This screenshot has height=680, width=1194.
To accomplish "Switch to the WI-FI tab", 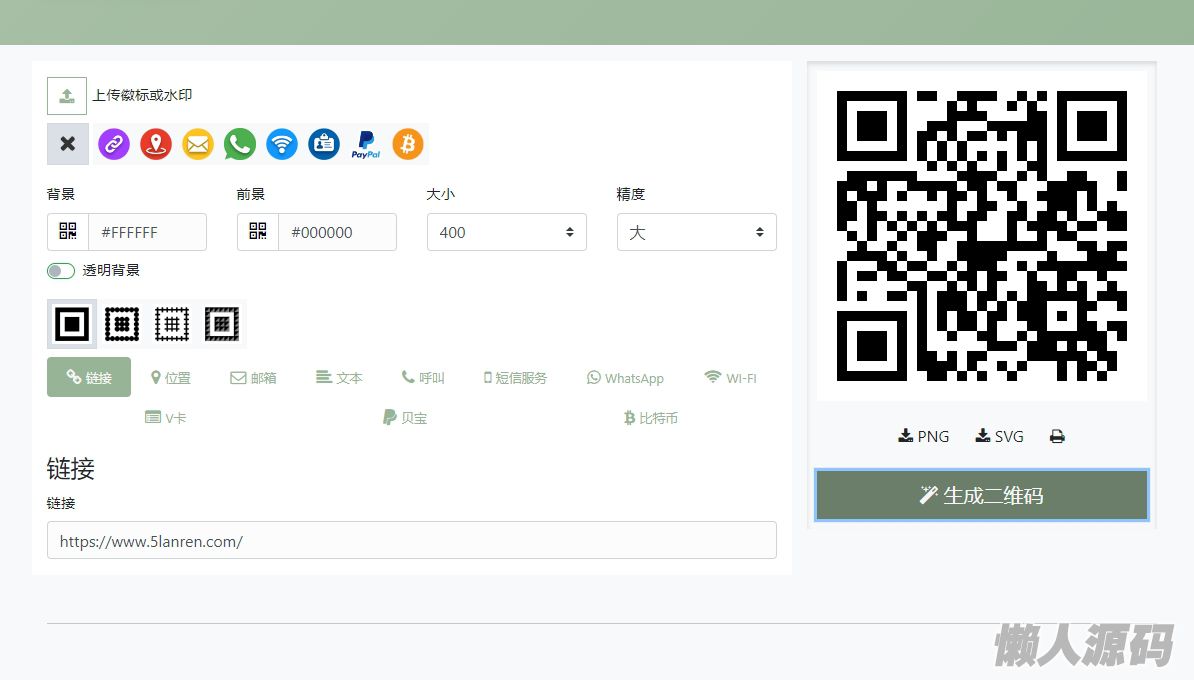I will coord(730,378).
